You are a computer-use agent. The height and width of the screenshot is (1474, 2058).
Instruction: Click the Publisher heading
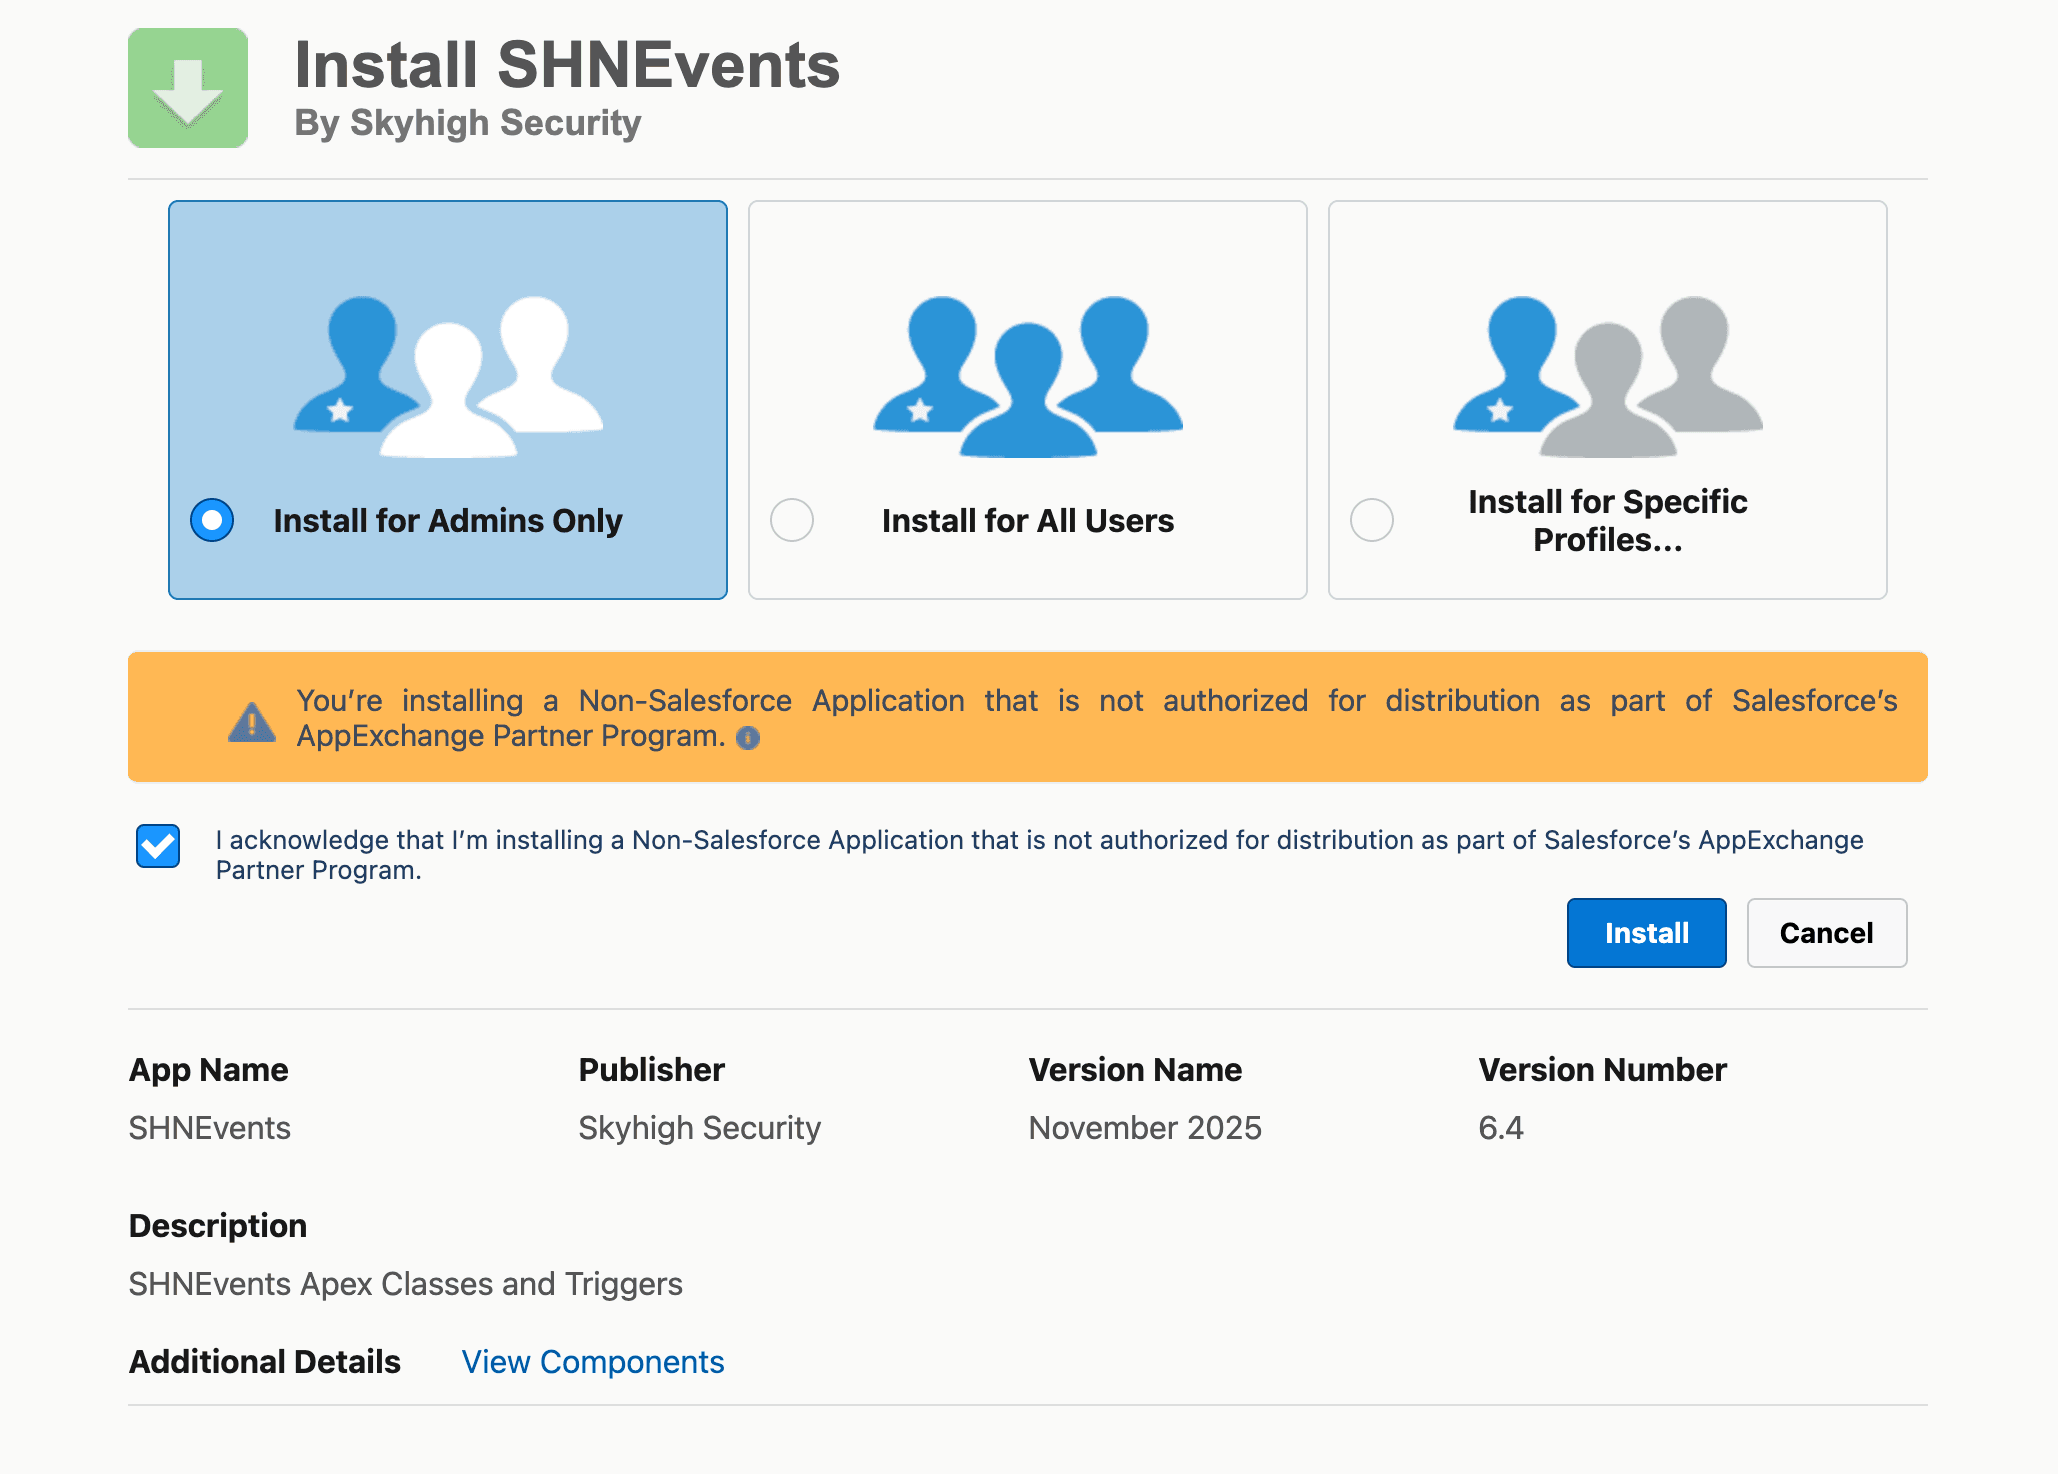click(x=652, y=1070)
